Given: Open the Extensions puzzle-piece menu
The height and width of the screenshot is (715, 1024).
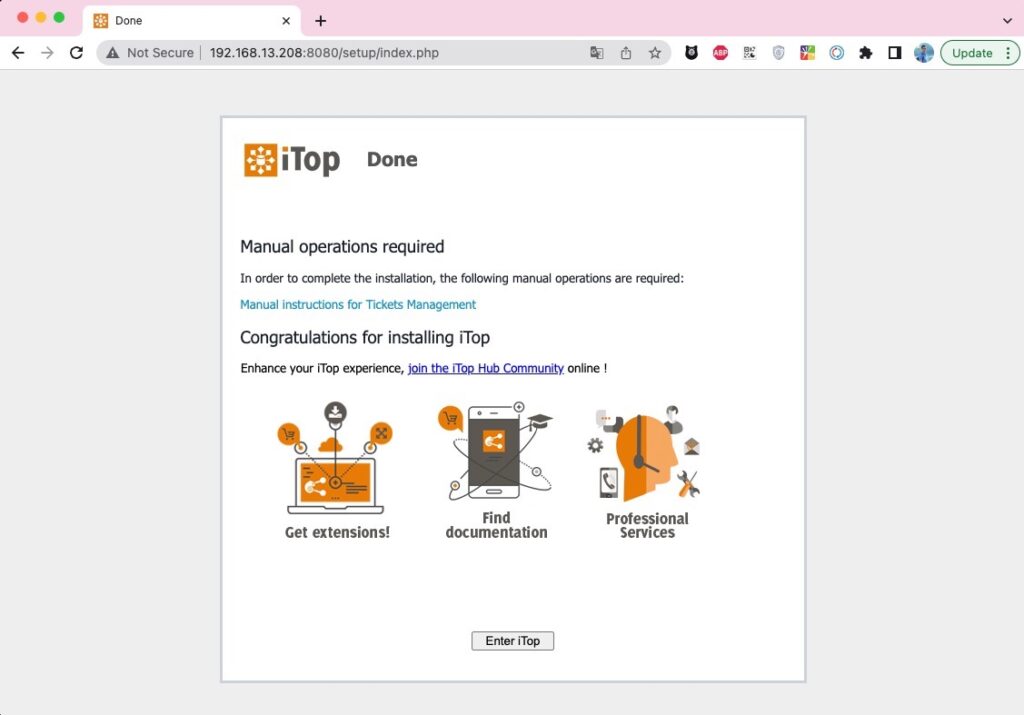Looking at the screenshot, I should pos(865,53).
